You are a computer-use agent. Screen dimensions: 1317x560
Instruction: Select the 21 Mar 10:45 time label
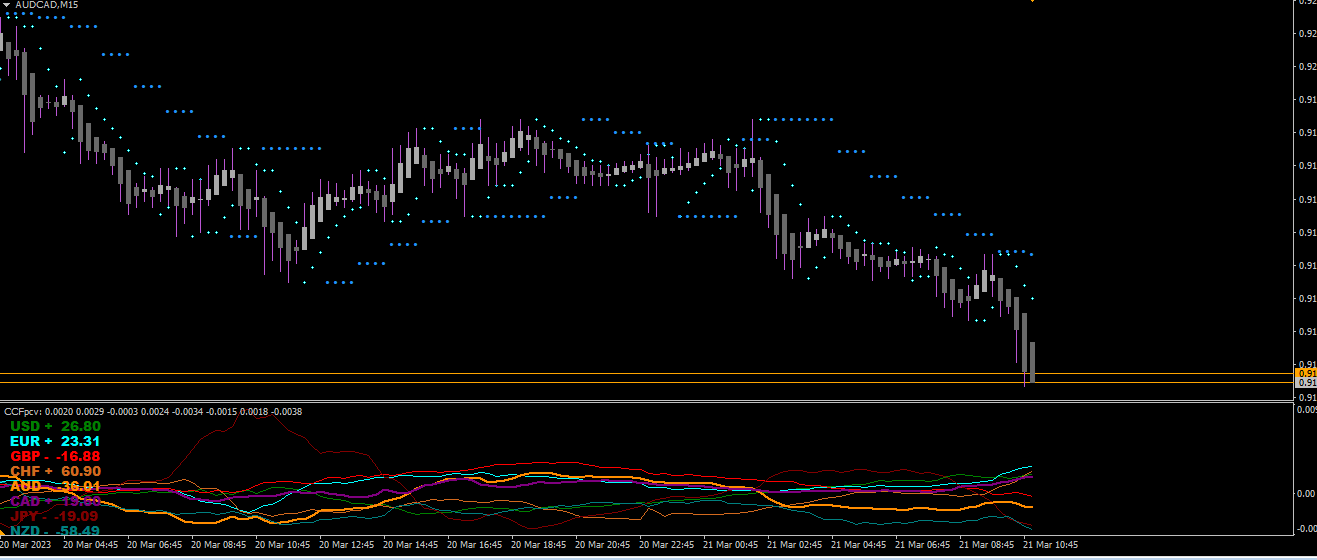(1051, 546)
